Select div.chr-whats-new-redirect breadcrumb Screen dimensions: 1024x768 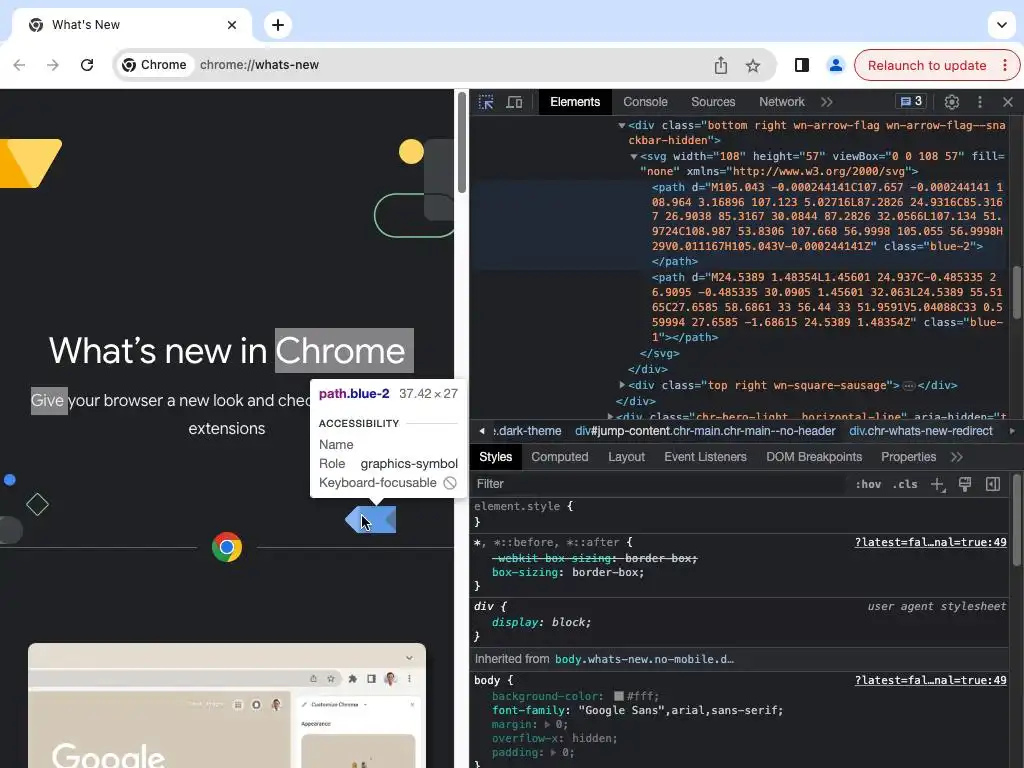click(921, 431)
